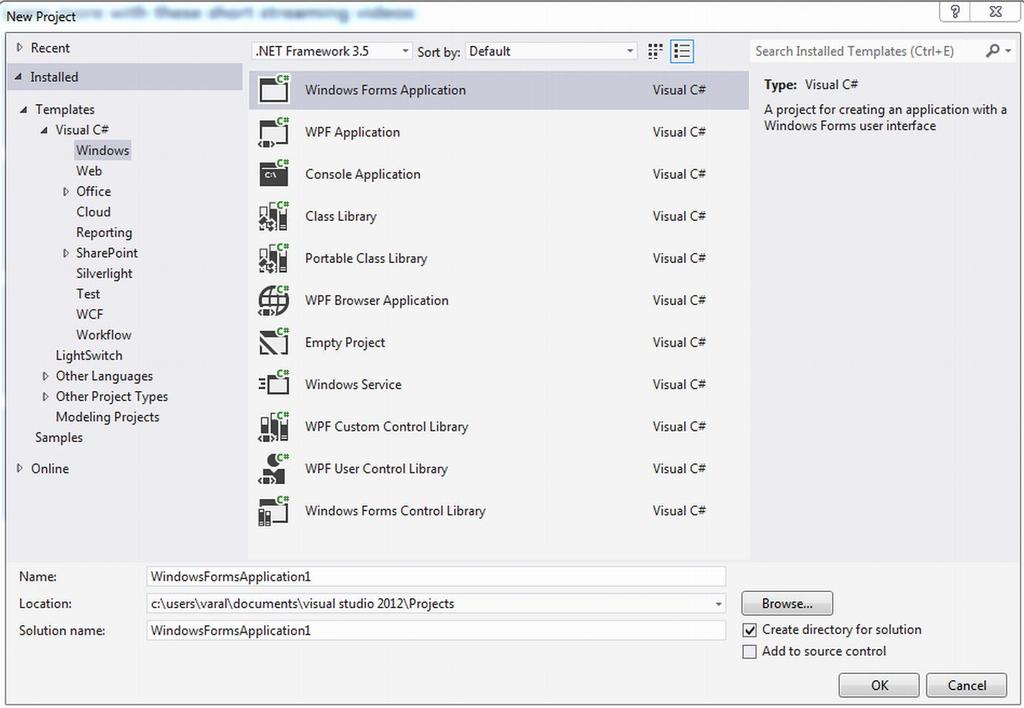Select the Windows Forms Application name
This screenshot has width=1024, height=708.
[385, 90]
